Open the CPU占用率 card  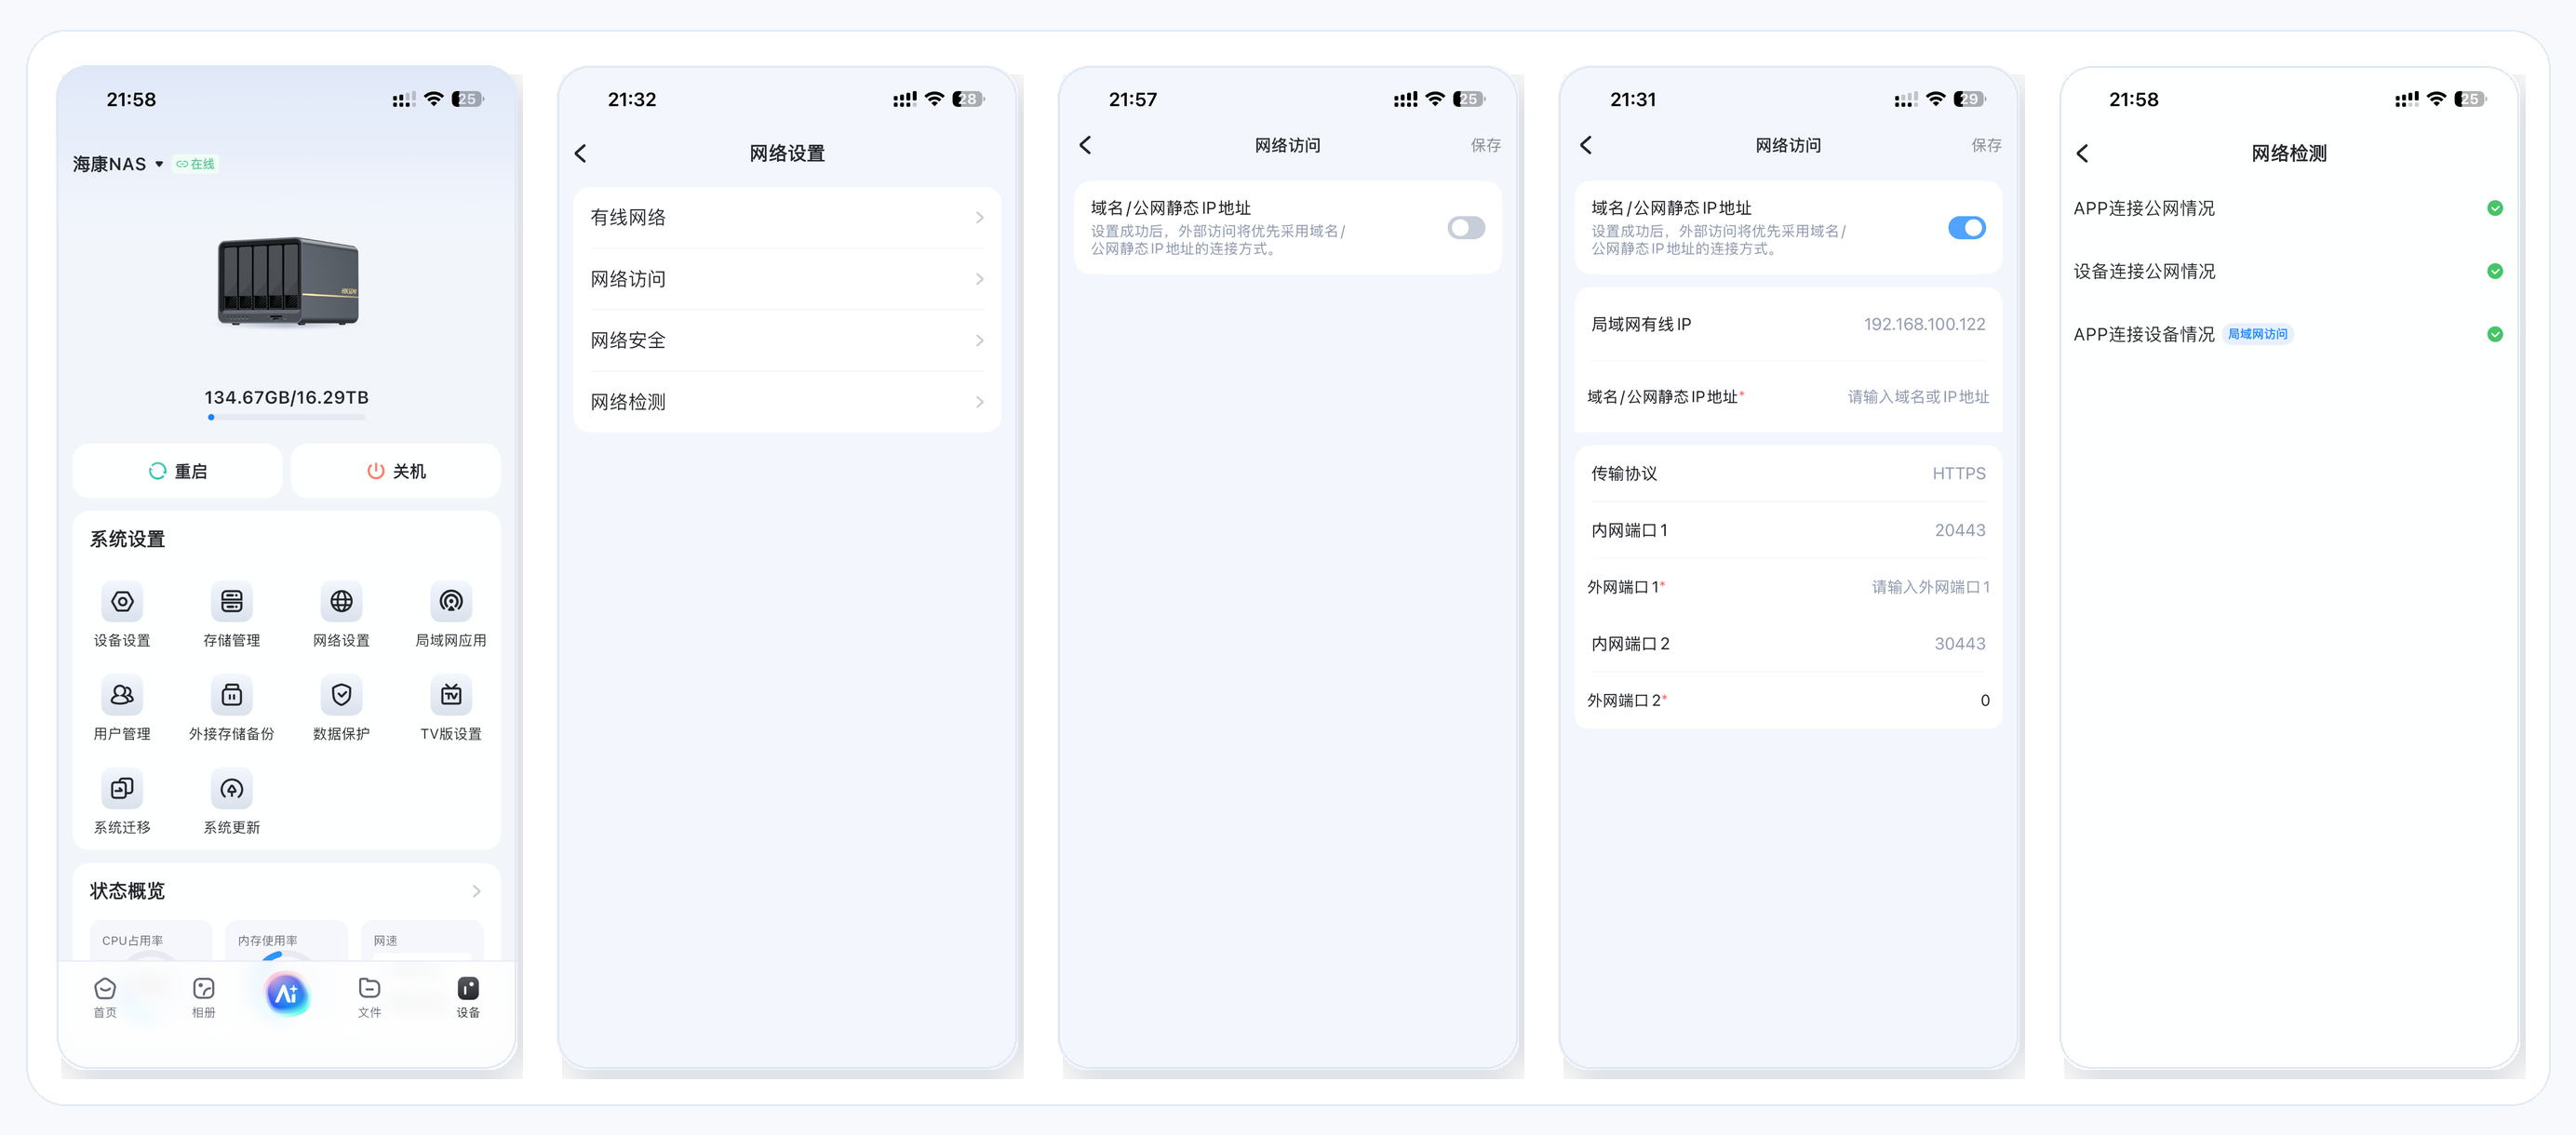[x=151, y=941]
